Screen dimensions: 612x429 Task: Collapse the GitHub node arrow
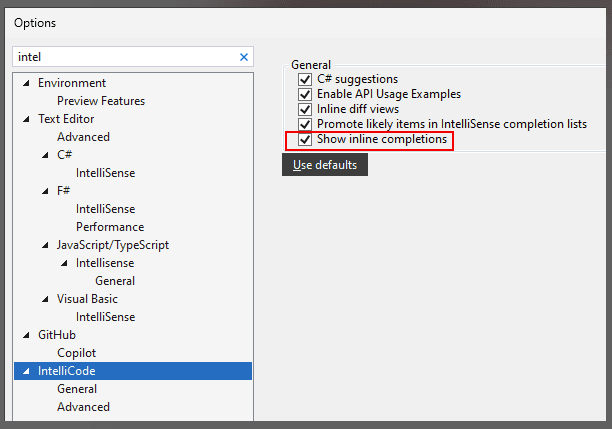(x=26, y=335)
